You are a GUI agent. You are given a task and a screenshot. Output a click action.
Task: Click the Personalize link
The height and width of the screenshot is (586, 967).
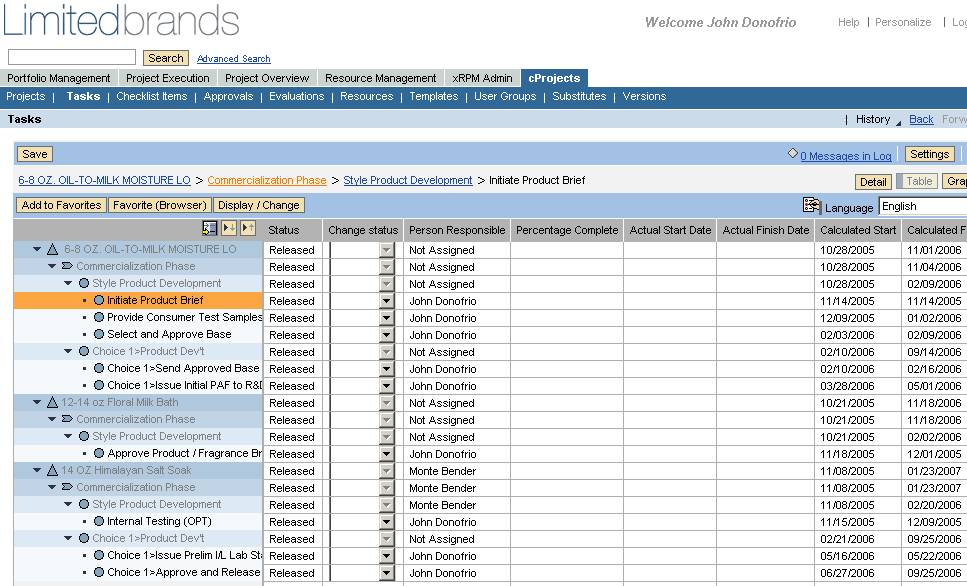[903, 22]
